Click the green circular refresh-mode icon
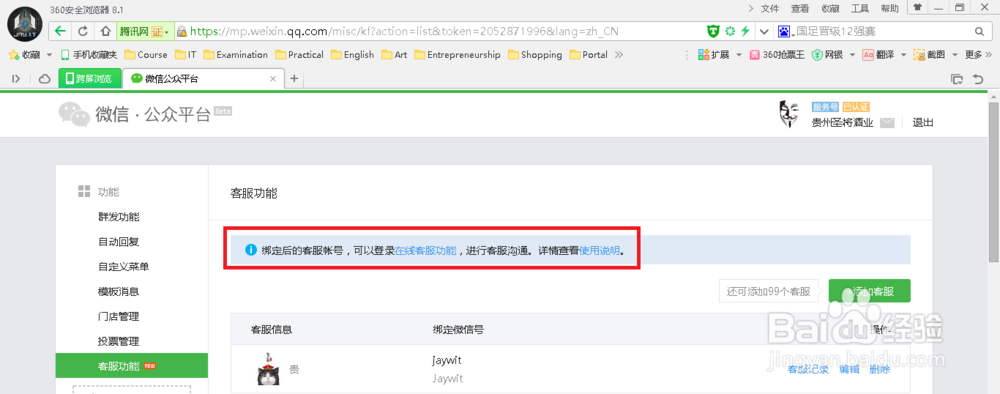 (730, 31)
